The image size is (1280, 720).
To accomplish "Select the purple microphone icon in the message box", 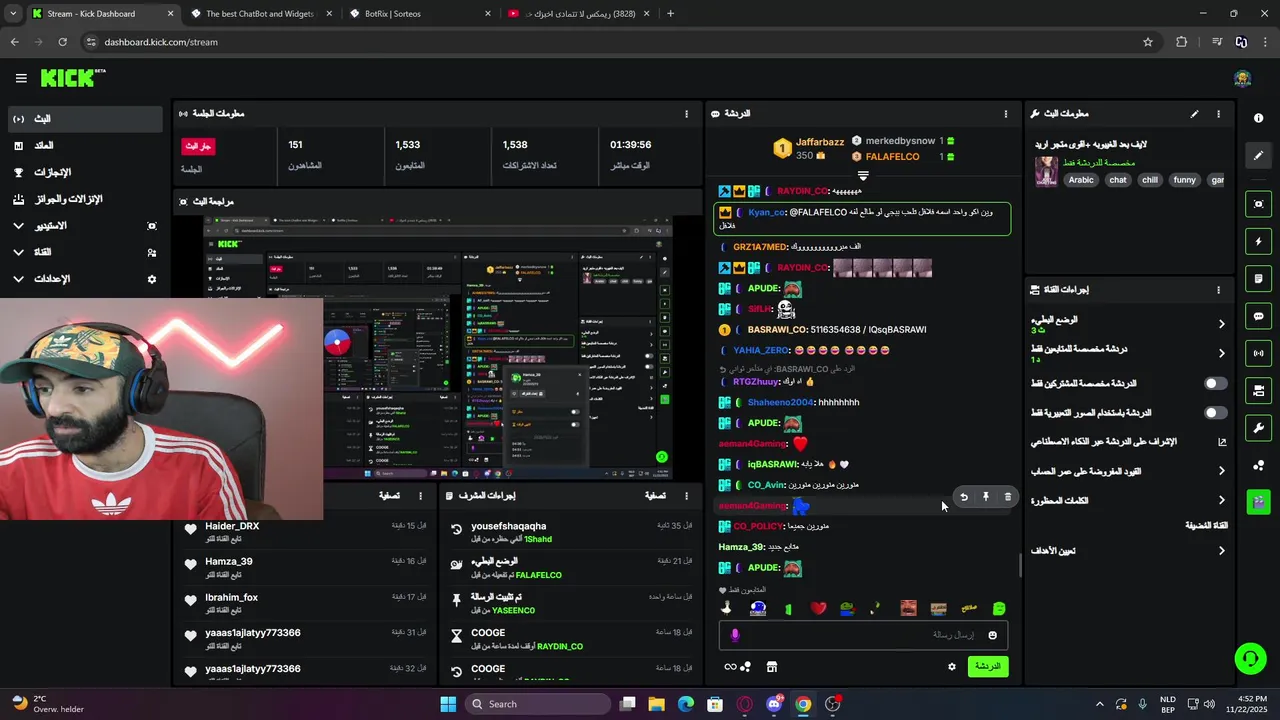I will [735, 635].
